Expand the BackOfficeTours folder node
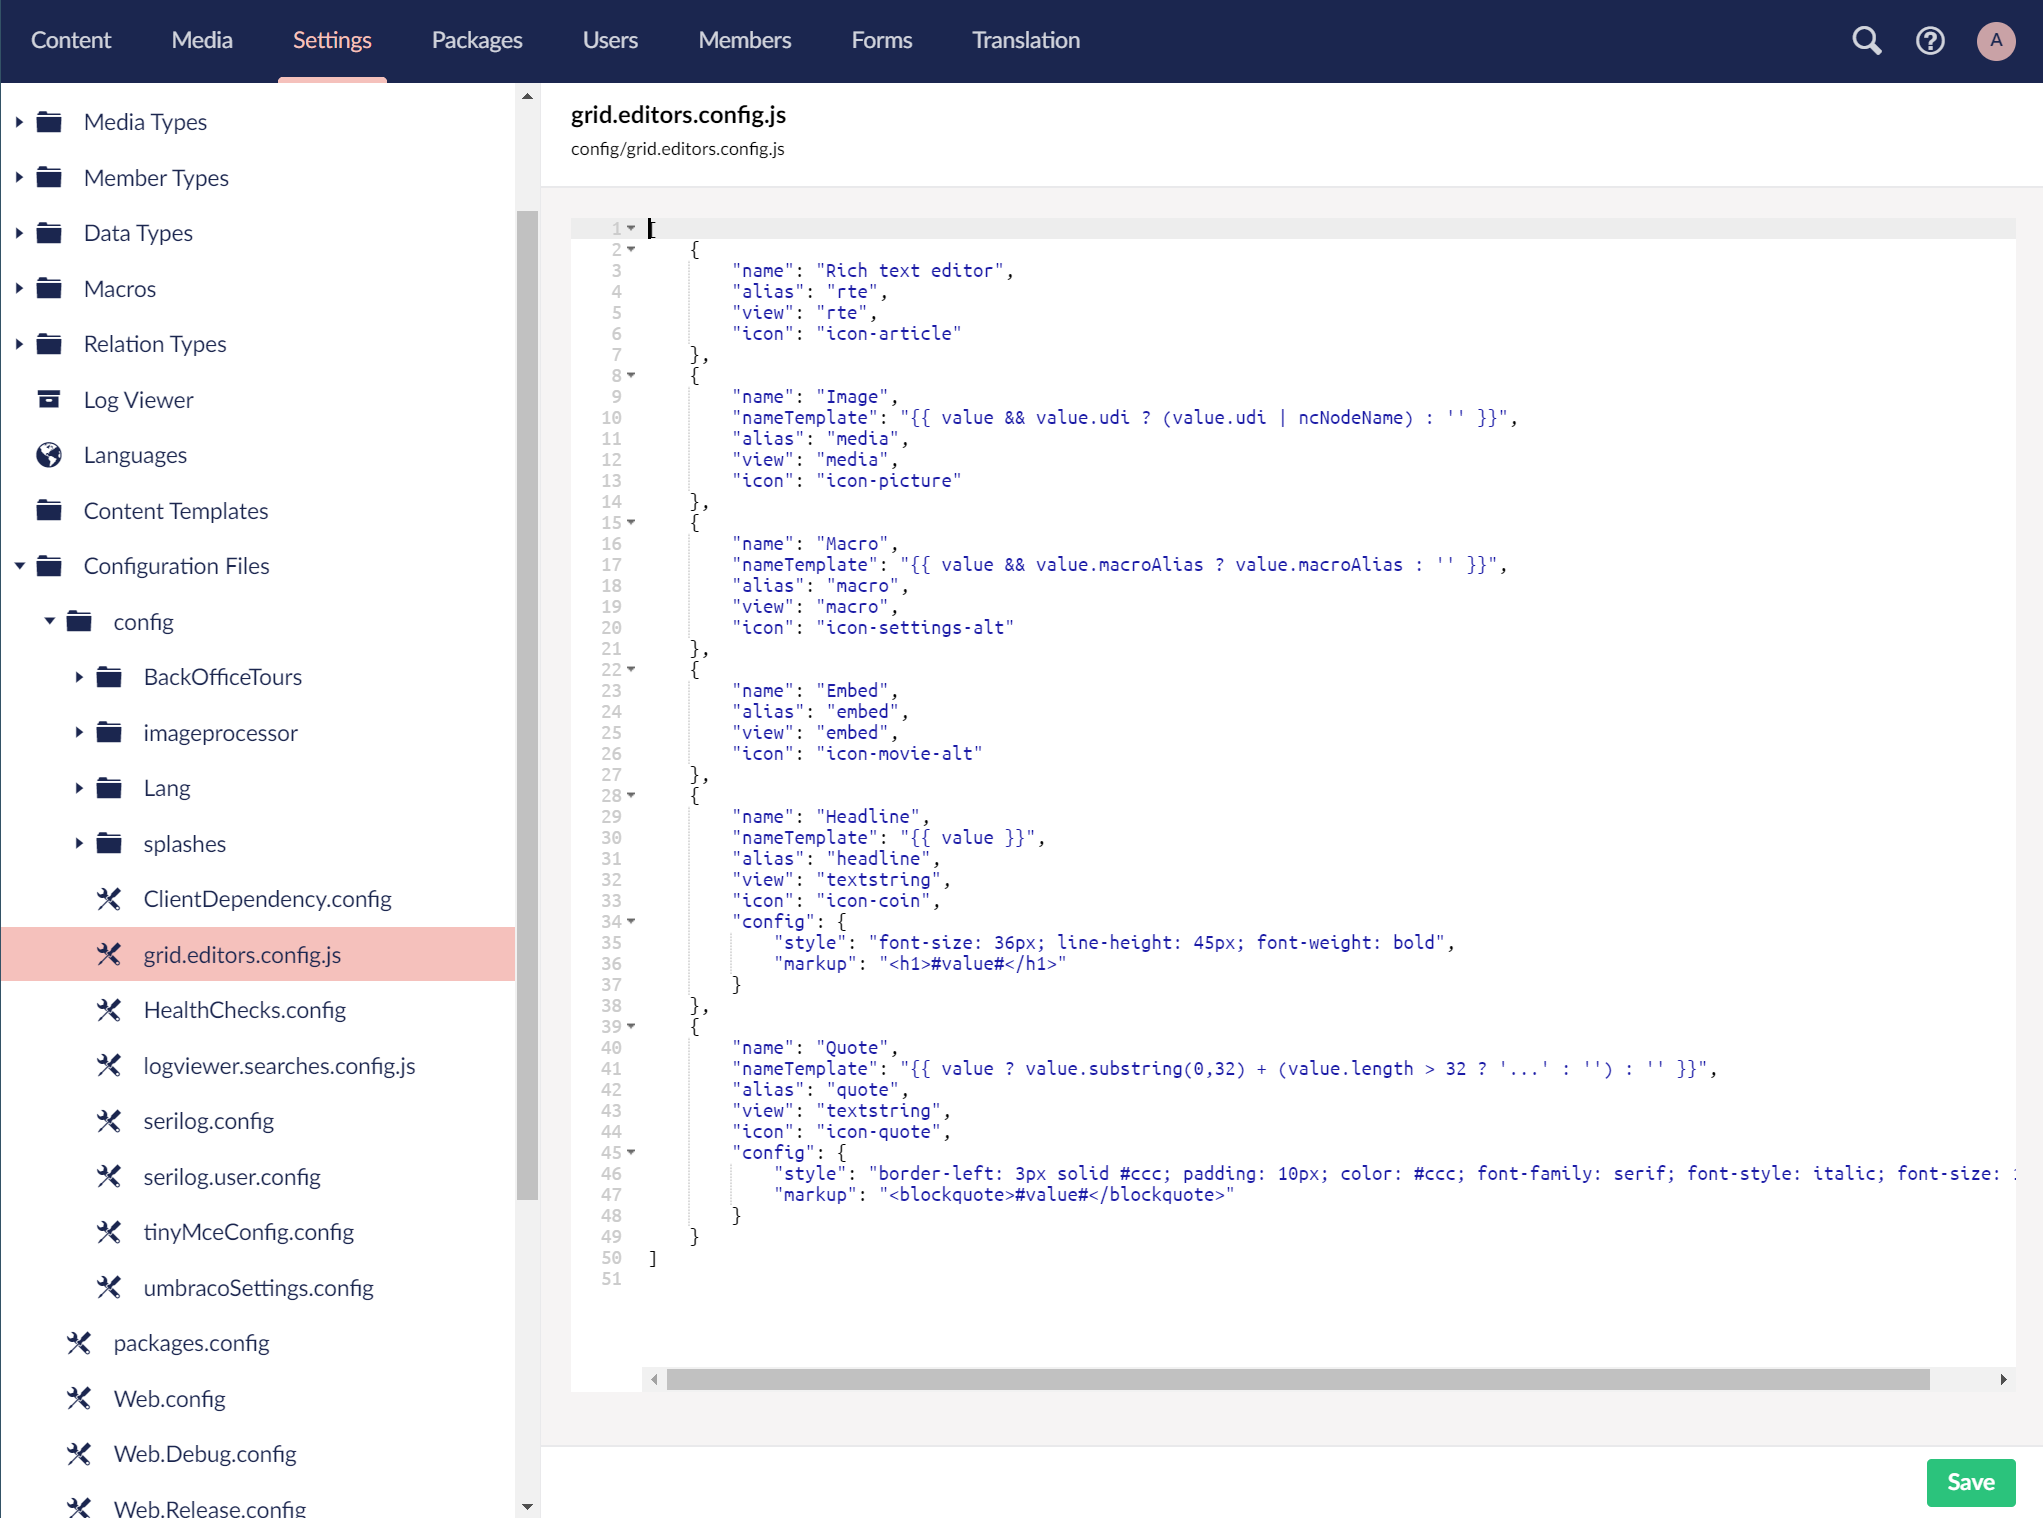The width and height of the screenshot is (2043, 1518). tap(79, 677)
